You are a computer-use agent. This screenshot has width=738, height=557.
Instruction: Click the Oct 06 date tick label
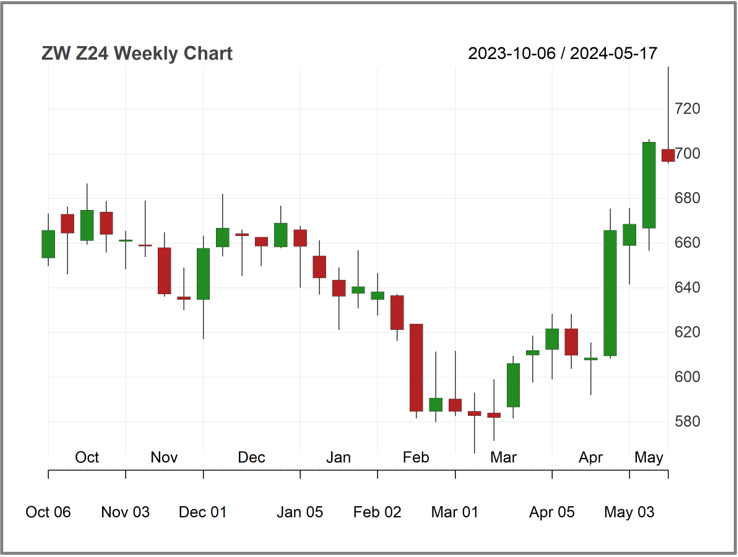[48, 512]
